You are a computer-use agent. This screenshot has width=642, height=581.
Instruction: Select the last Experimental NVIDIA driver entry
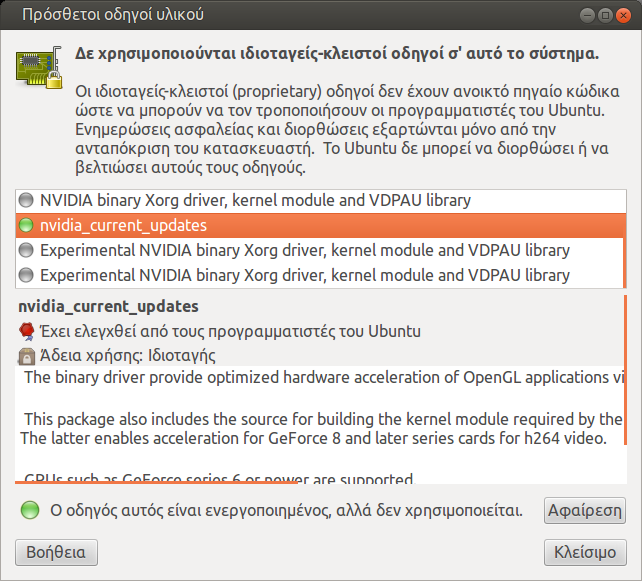(305, 275)
